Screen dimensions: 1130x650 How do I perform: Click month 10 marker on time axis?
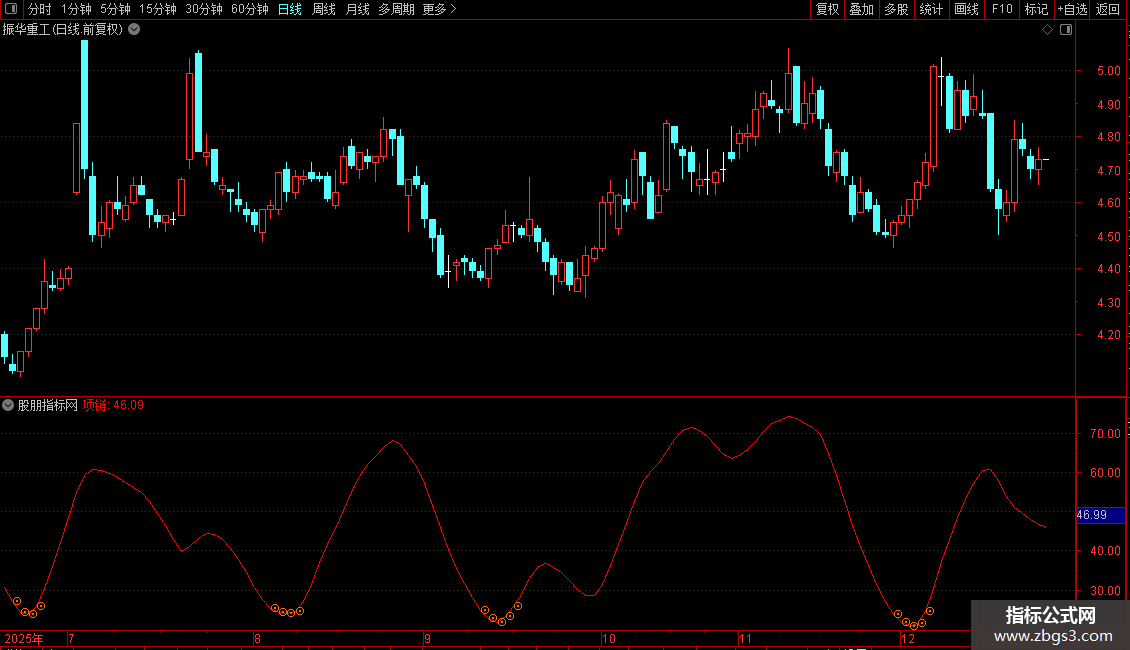(609, 638)
